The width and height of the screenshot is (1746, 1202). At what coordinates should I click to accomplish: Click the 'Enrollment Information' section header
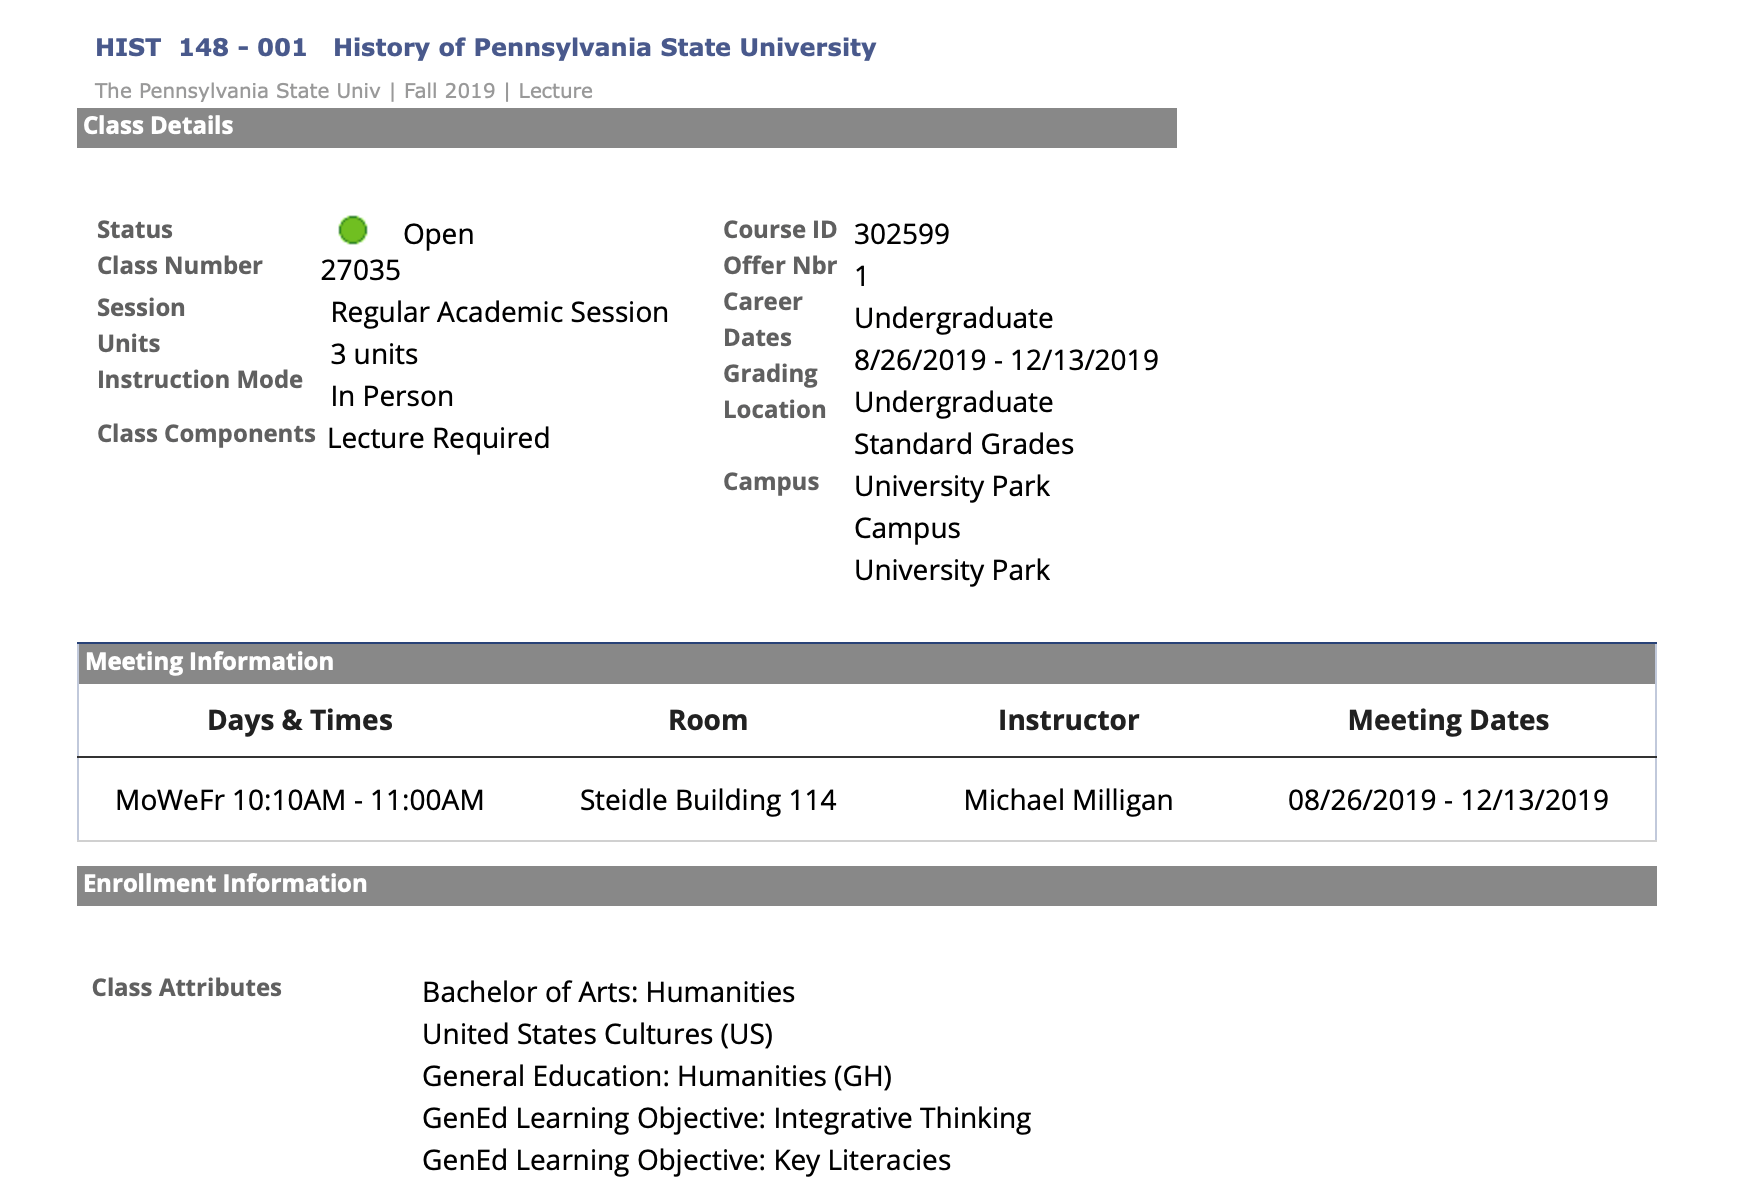[867, 885]
